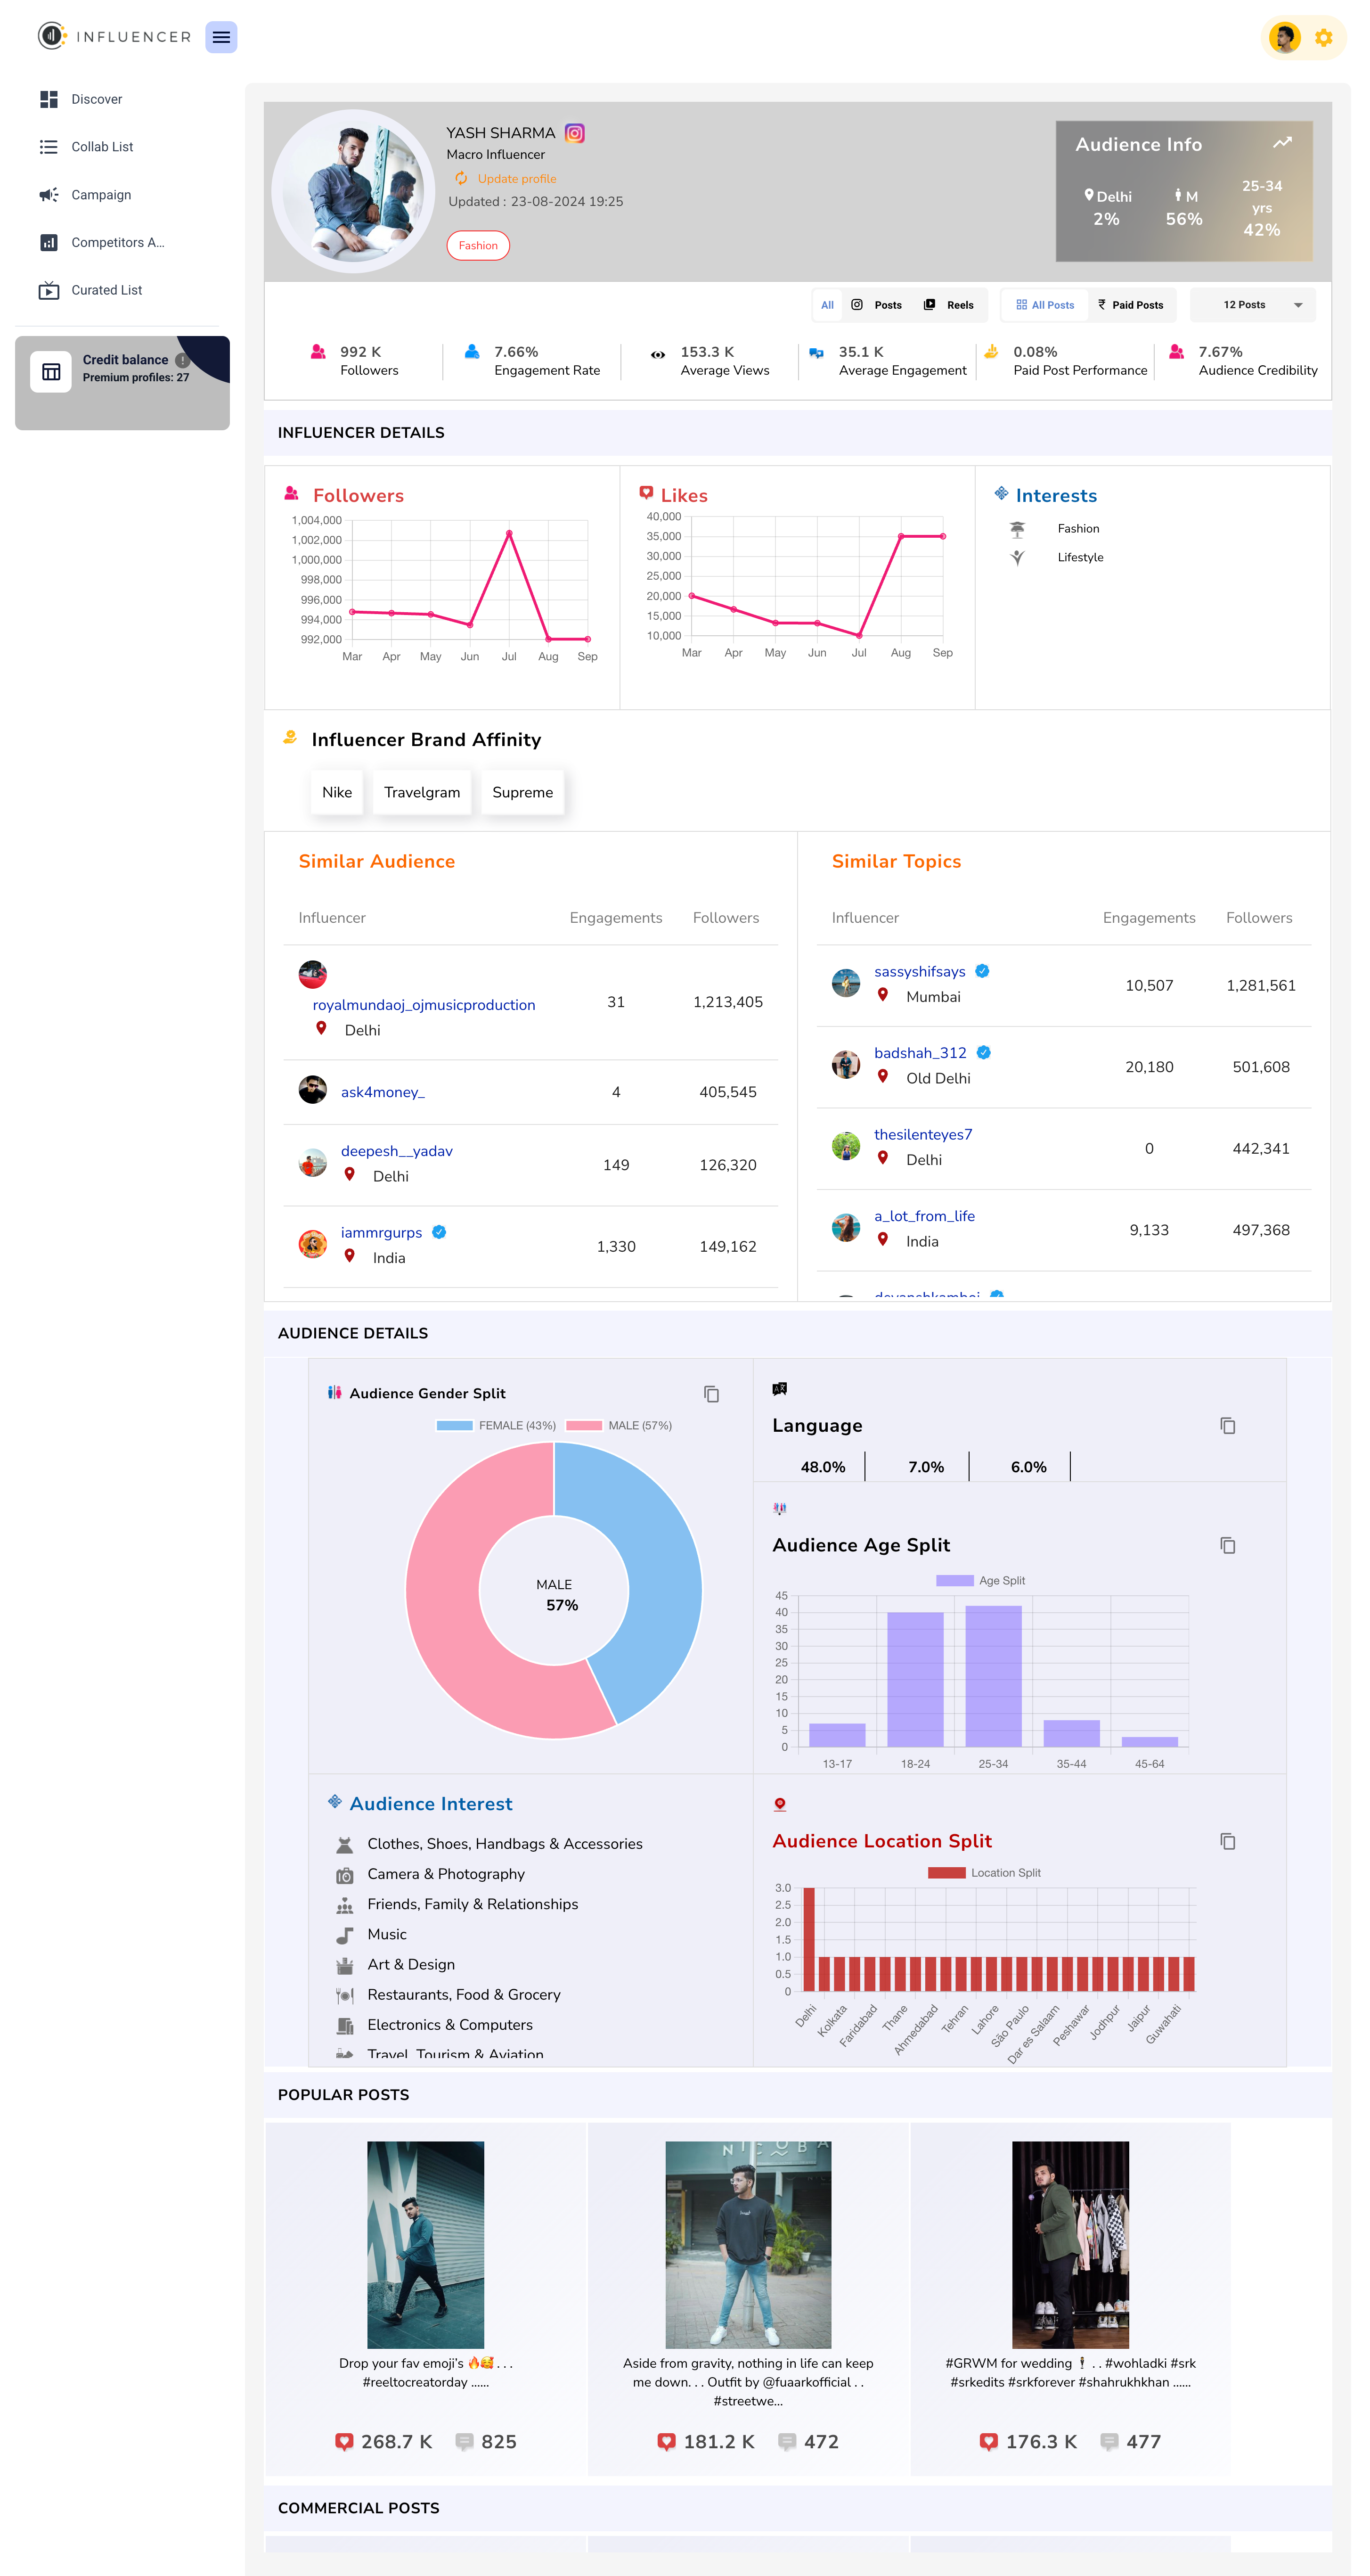This screenshot has height=2576, width=1370.
Task: Click comments icon showing 825
Action: (x=464, y=2442)
